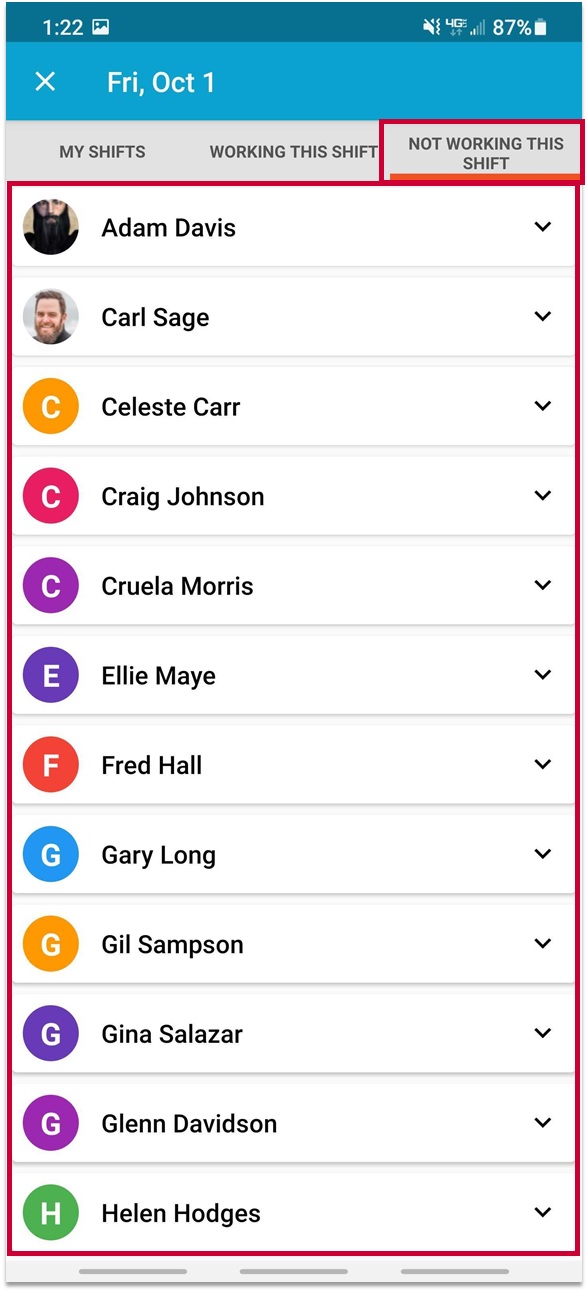Image resolution: width=588 pixels, height=1292 pixels.
Task: Expand Glenn Davidson's chevron arrow
Action: [x=543, y=1123]
